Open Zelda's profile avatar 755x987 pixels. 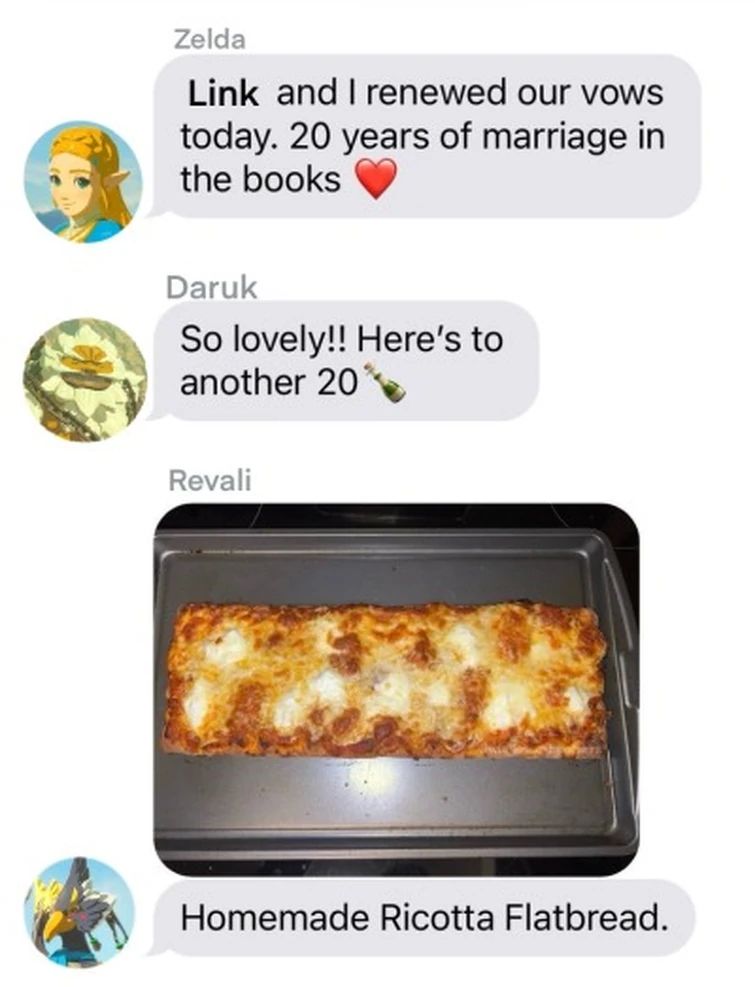point(83,182)
